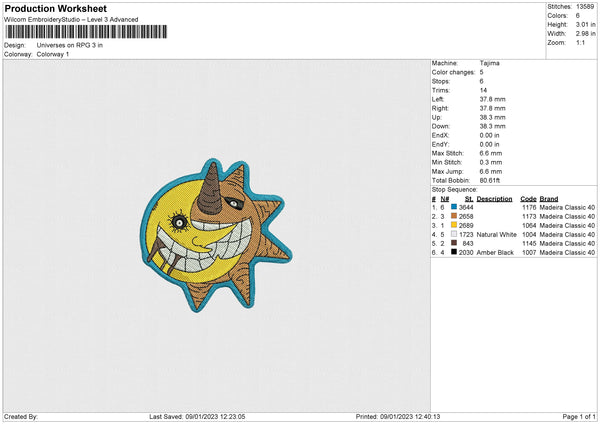This screenshot has height=424, width=600.
Task: Click the Machine value Tajima
Action: coord(490,63)
